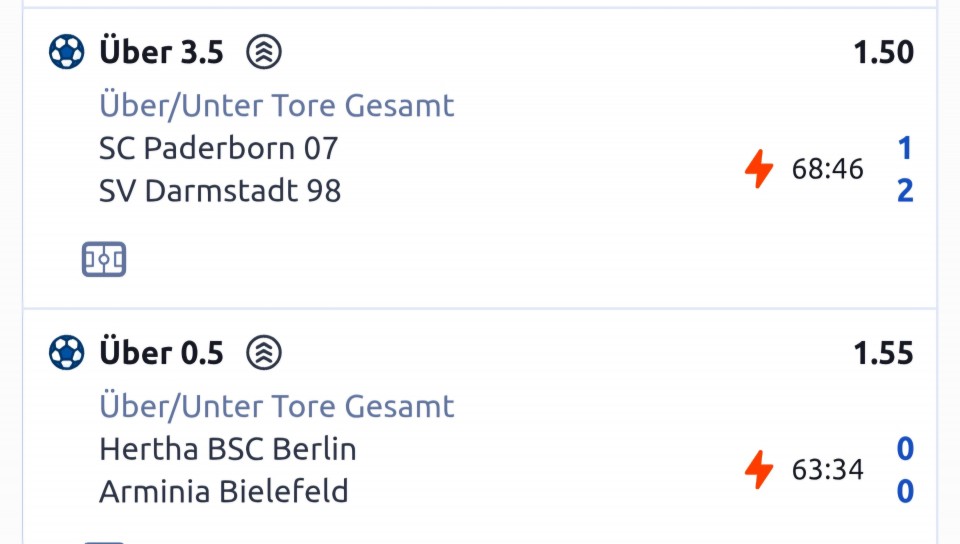This screenshot has height=544, width=960.
Task: Click the soccer ball icon beside Über 3.5
Action: [x=67, y=52]
